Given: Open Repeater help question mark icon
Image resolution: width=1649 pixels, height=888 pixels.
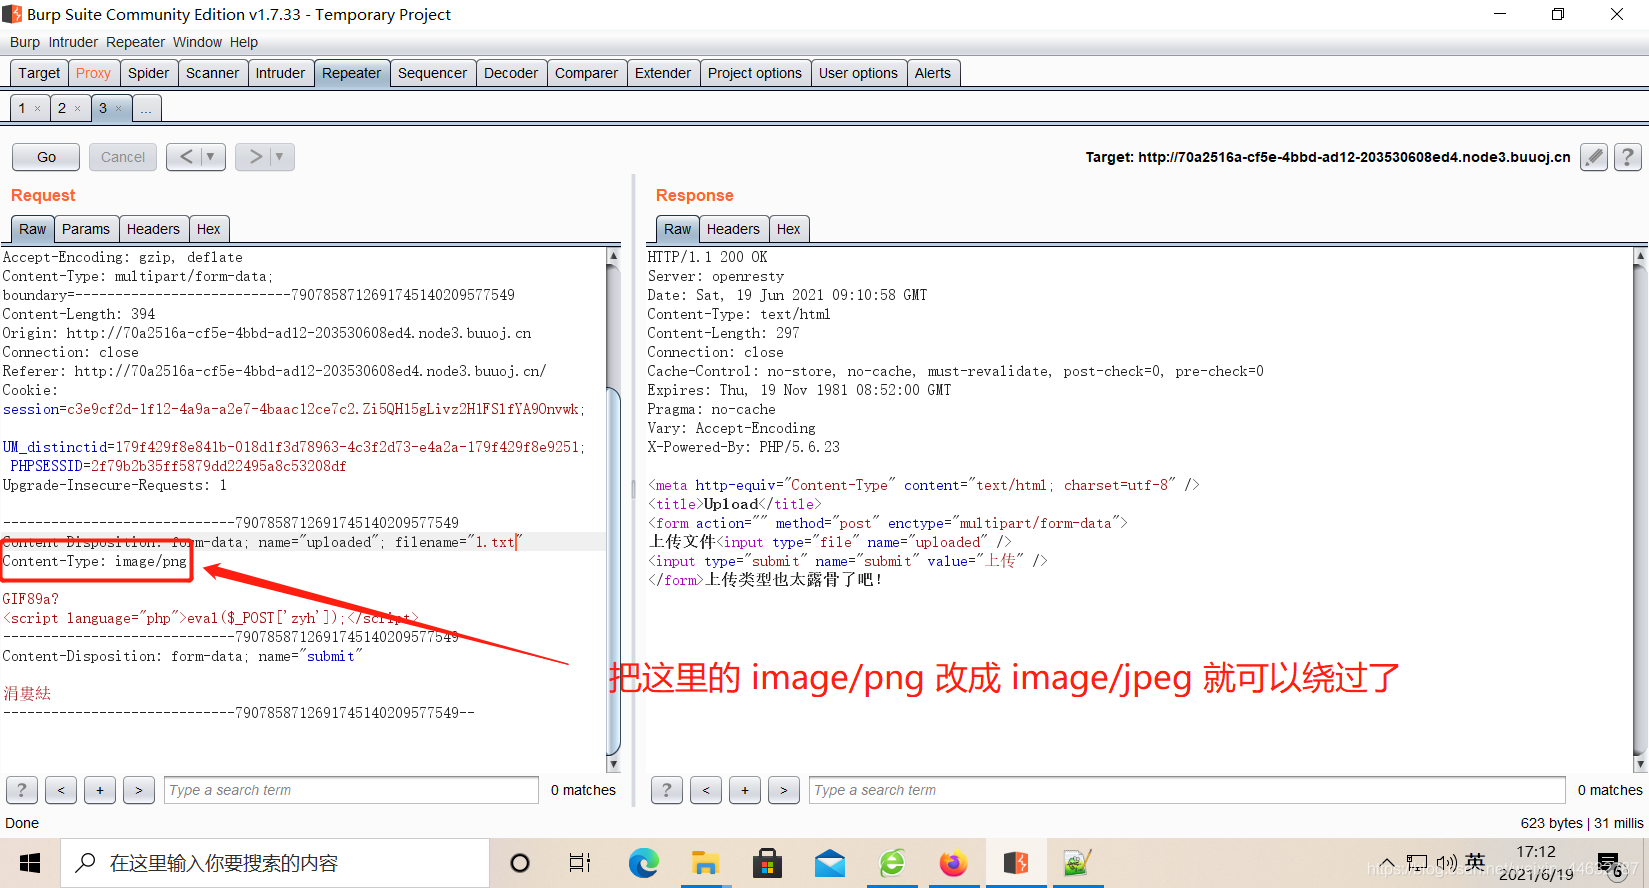Looking at the screenshot, I should pos(1628,157).
